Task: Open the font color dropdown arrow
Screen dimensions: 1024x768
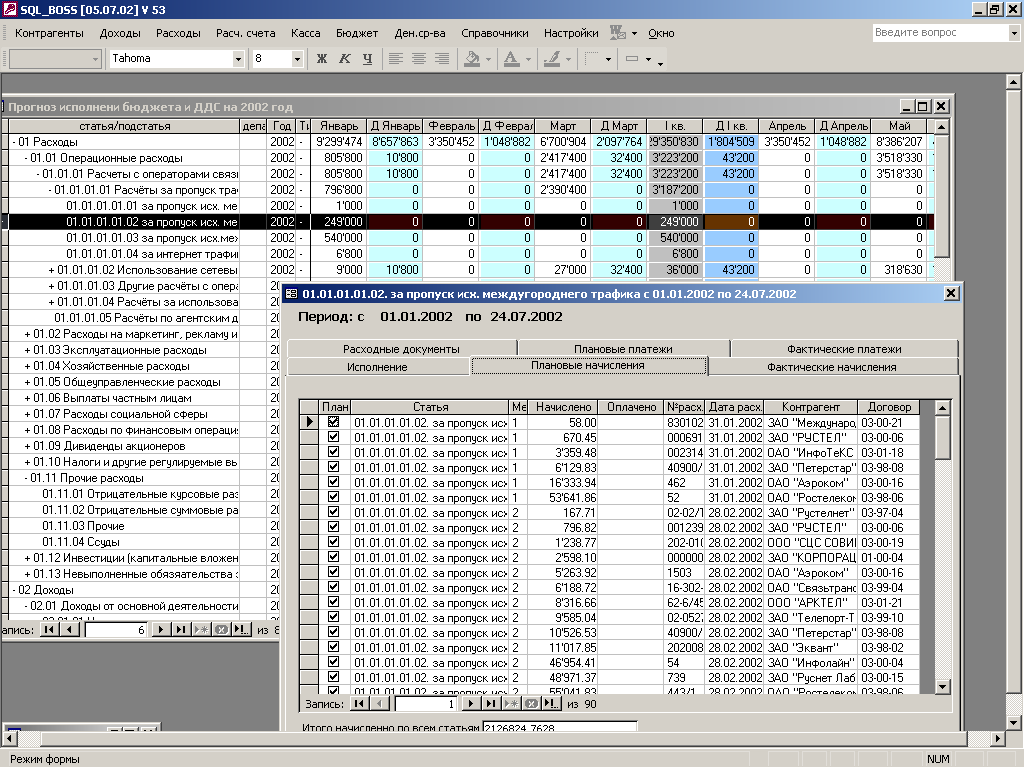Action: tap(528, 59)
